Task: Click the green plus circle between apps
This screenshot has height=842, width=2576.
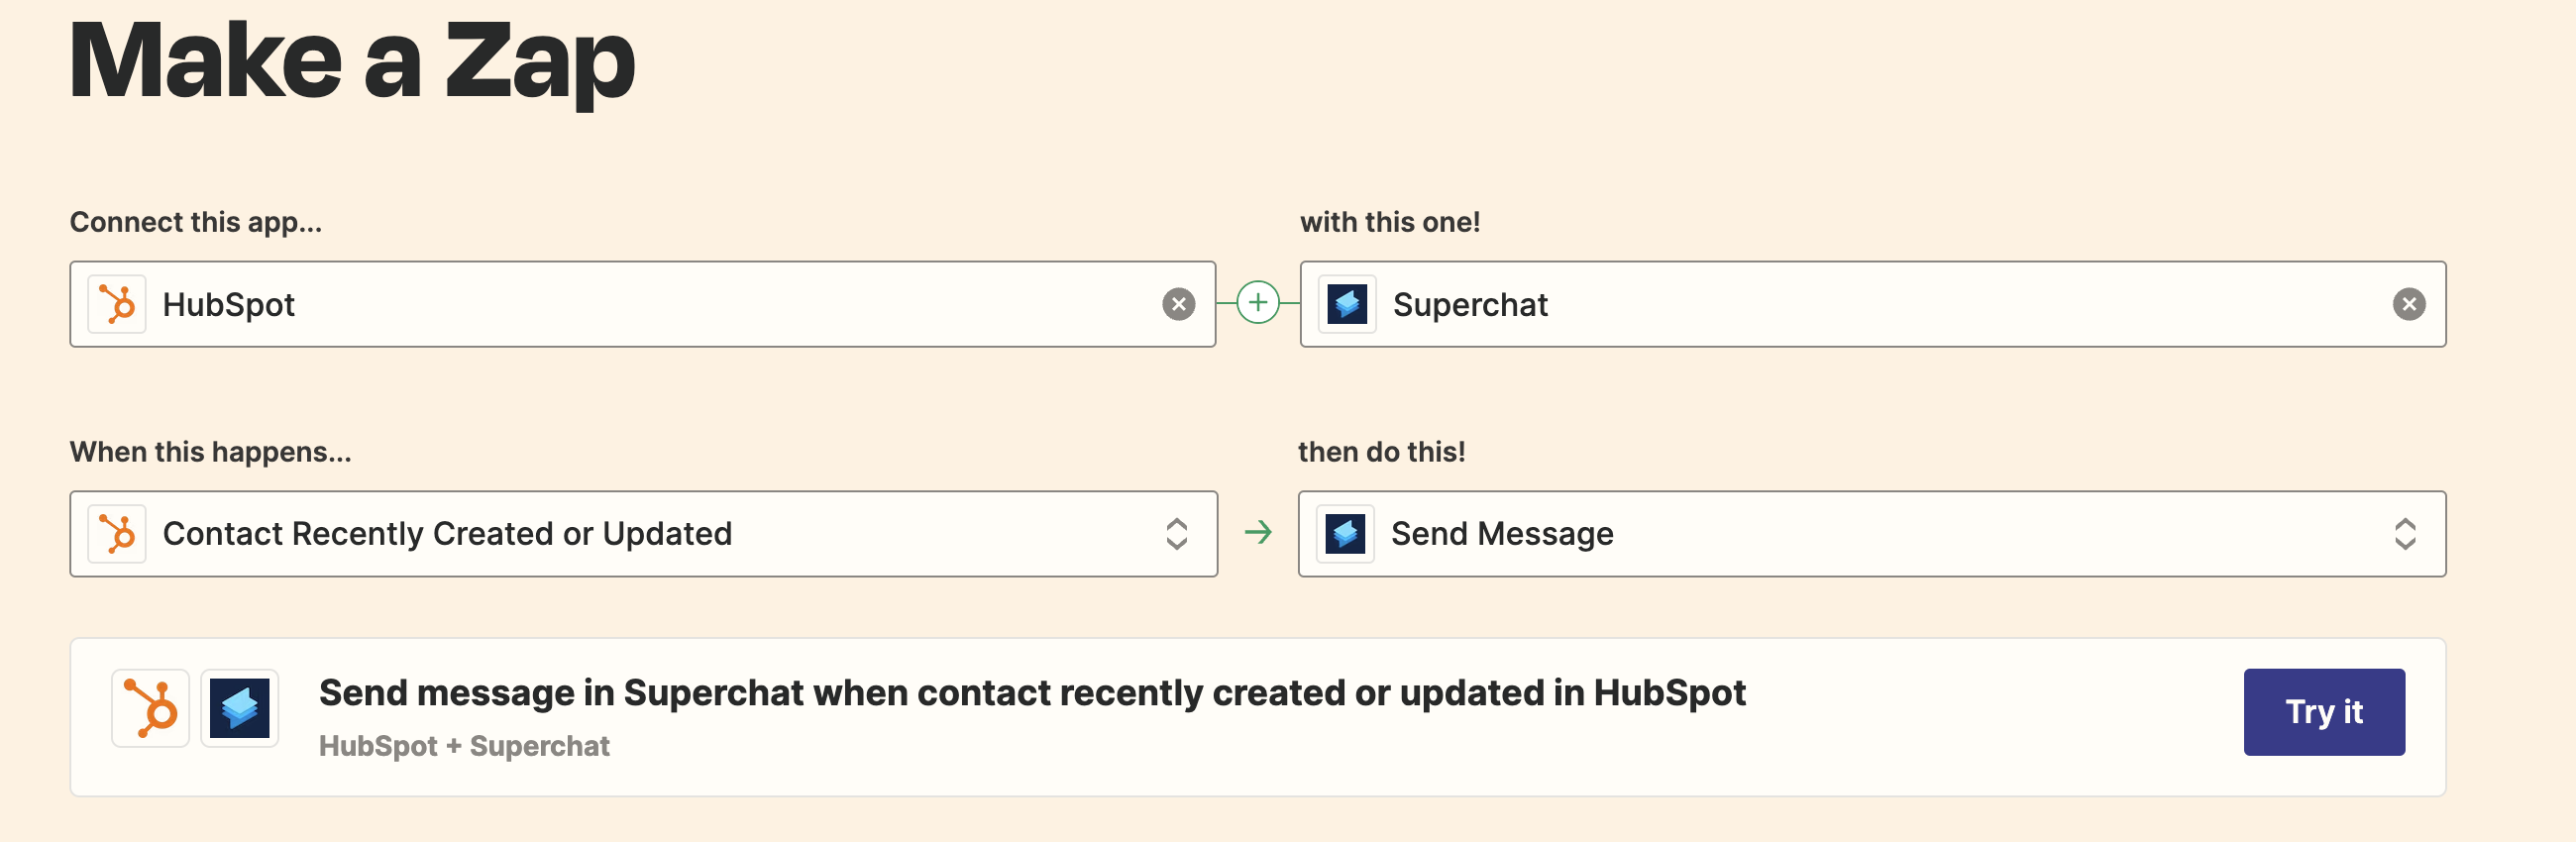Action: [1257, 303]
